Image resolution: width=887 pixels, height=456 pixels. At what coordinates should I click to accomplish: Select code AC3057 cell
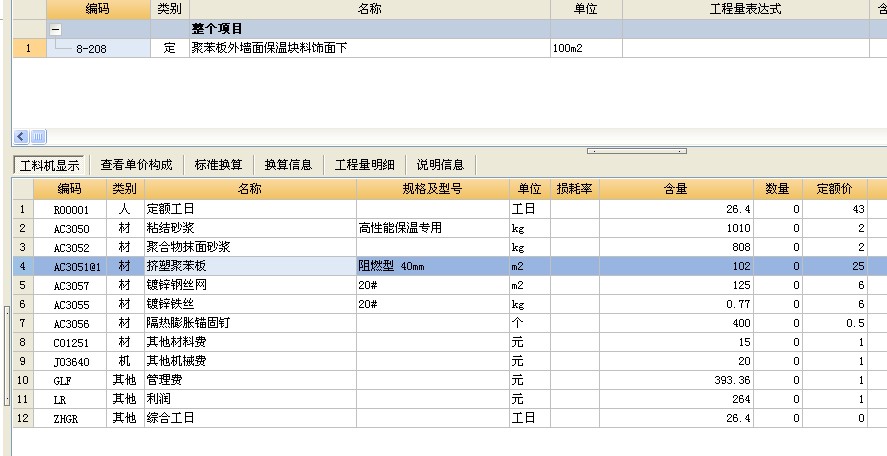click(x=70, y=285)
